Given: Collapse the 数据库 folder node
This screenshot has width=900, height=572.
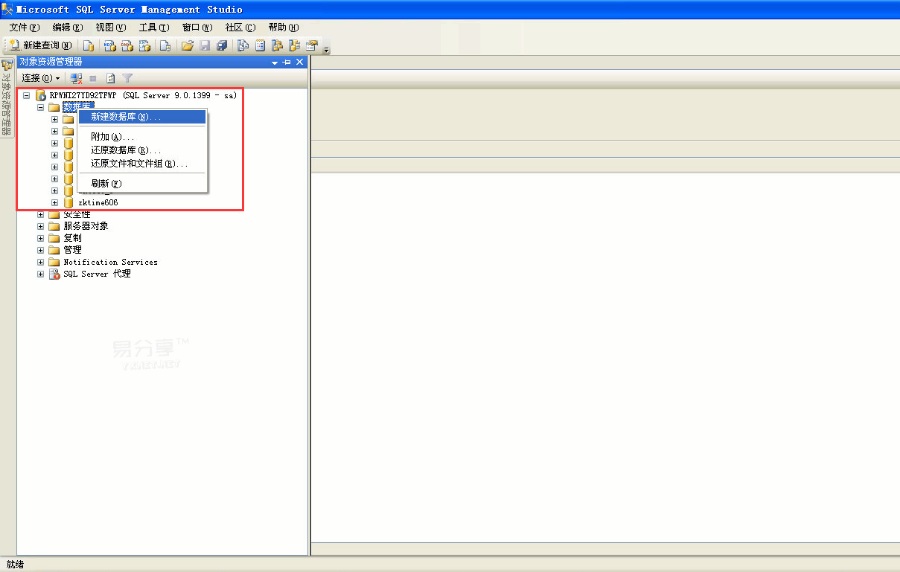Looking at the screenshot, I should [x=40, y=107].
